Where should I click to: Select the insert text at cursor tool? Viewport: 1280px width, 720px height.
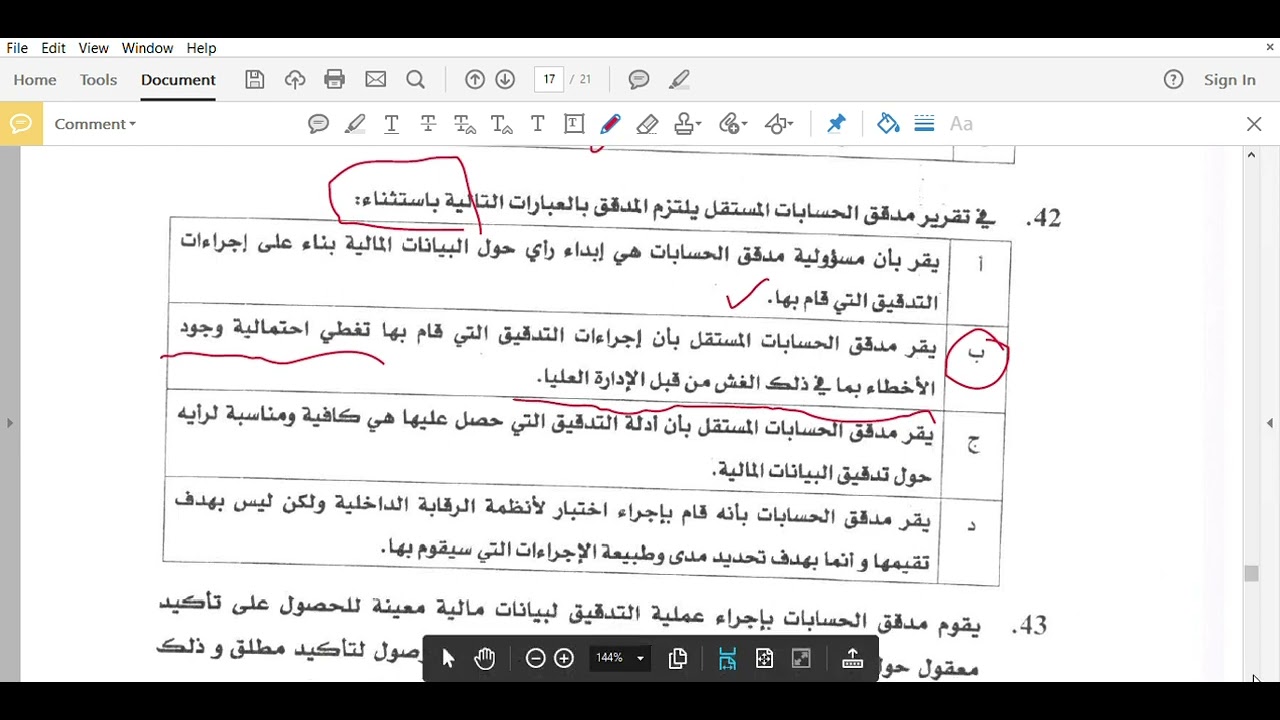(x=502, y=124)
